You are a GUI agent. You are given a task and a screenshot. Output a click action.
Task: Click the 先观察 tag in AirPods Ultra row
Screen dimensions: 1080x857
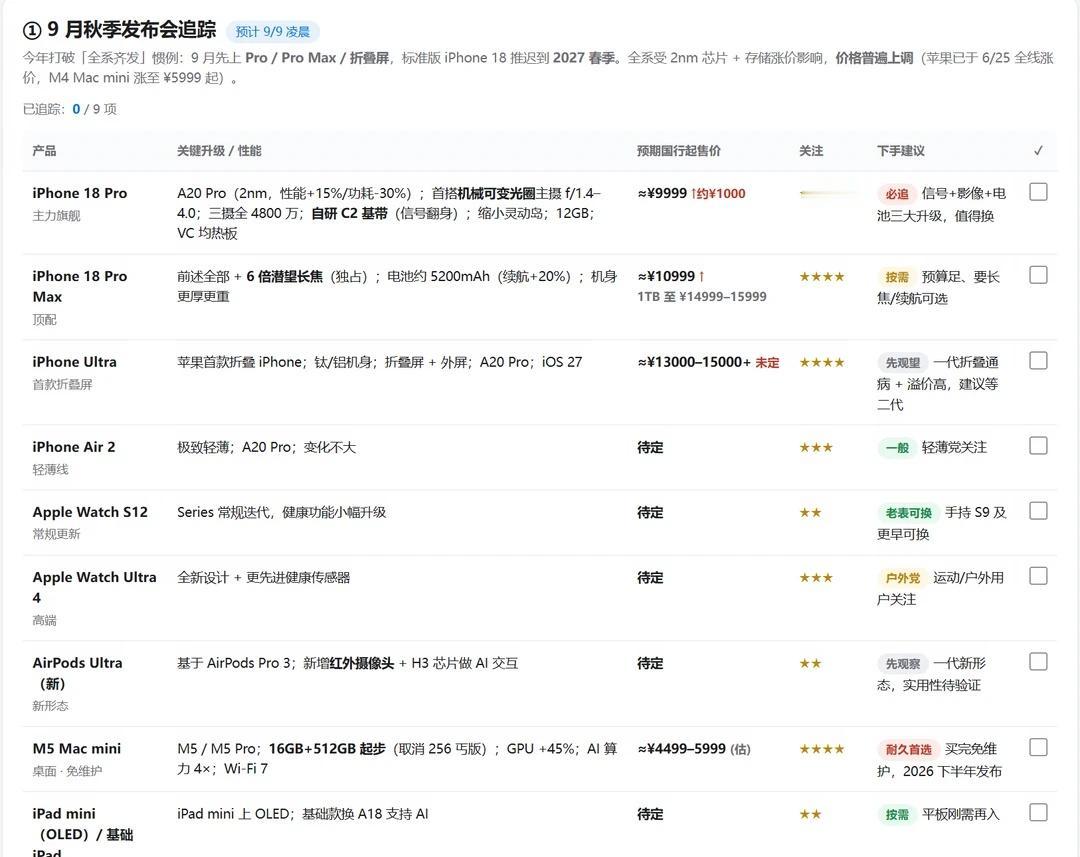pyautogui.click(x=902, y=663)
